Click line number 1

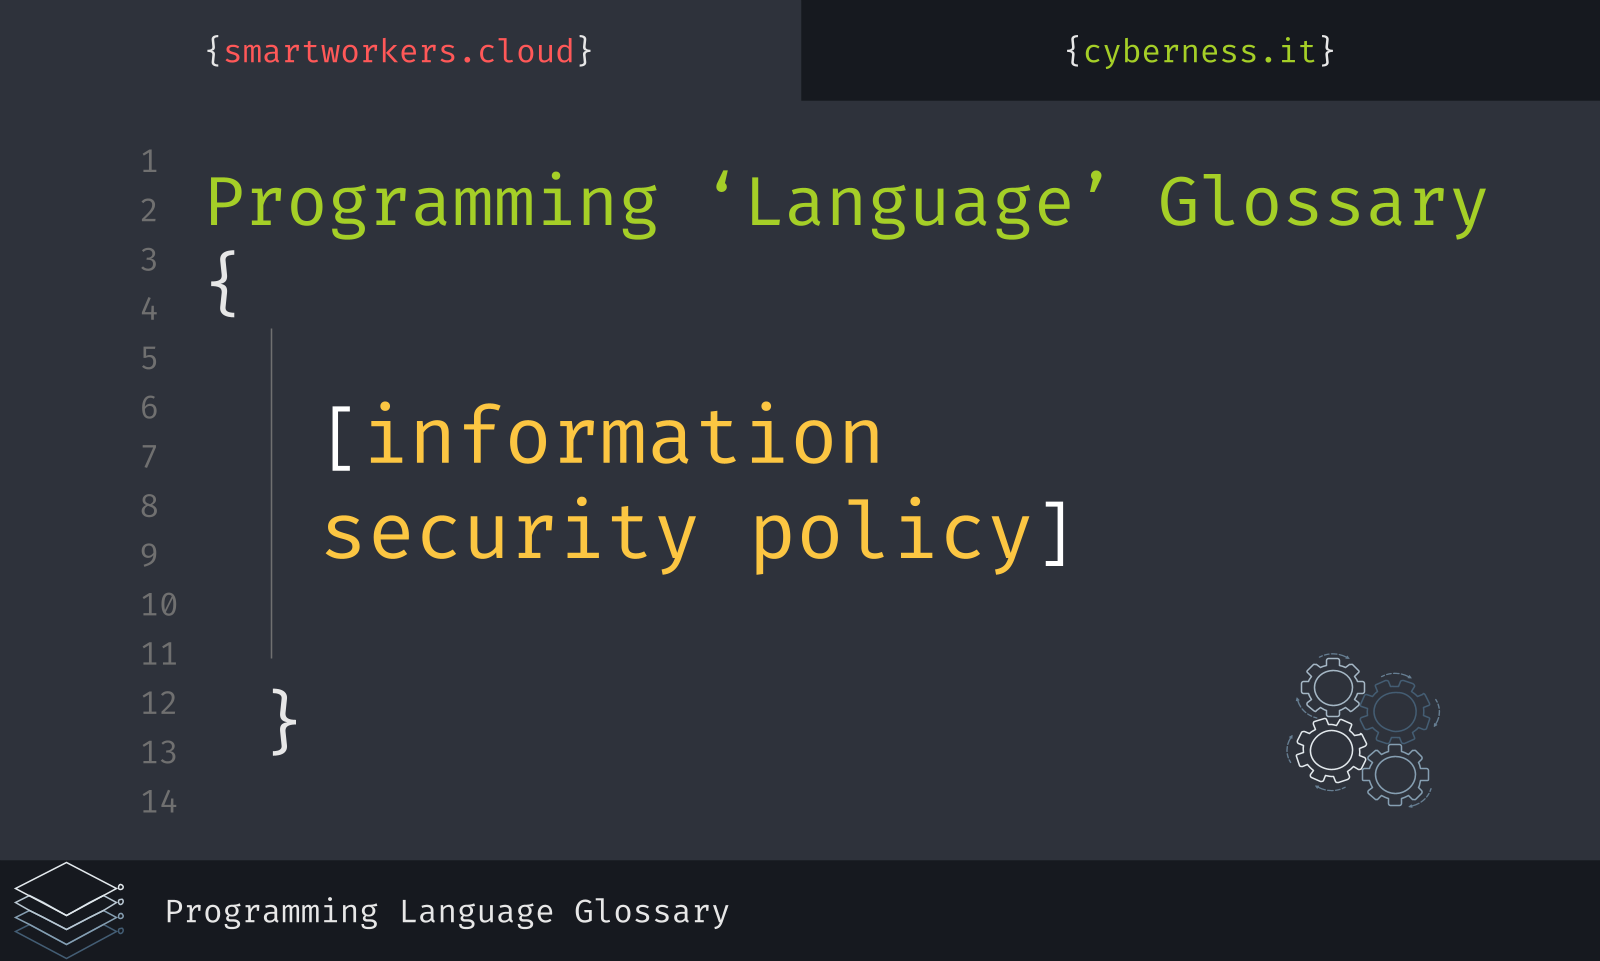[149, 162]
